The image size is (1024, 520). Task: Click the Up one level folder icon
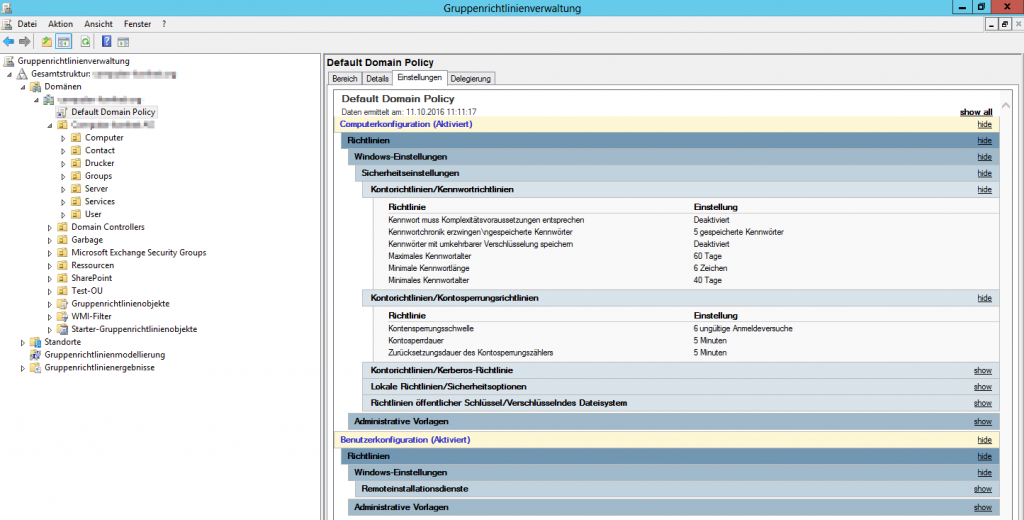coord(46,42)
